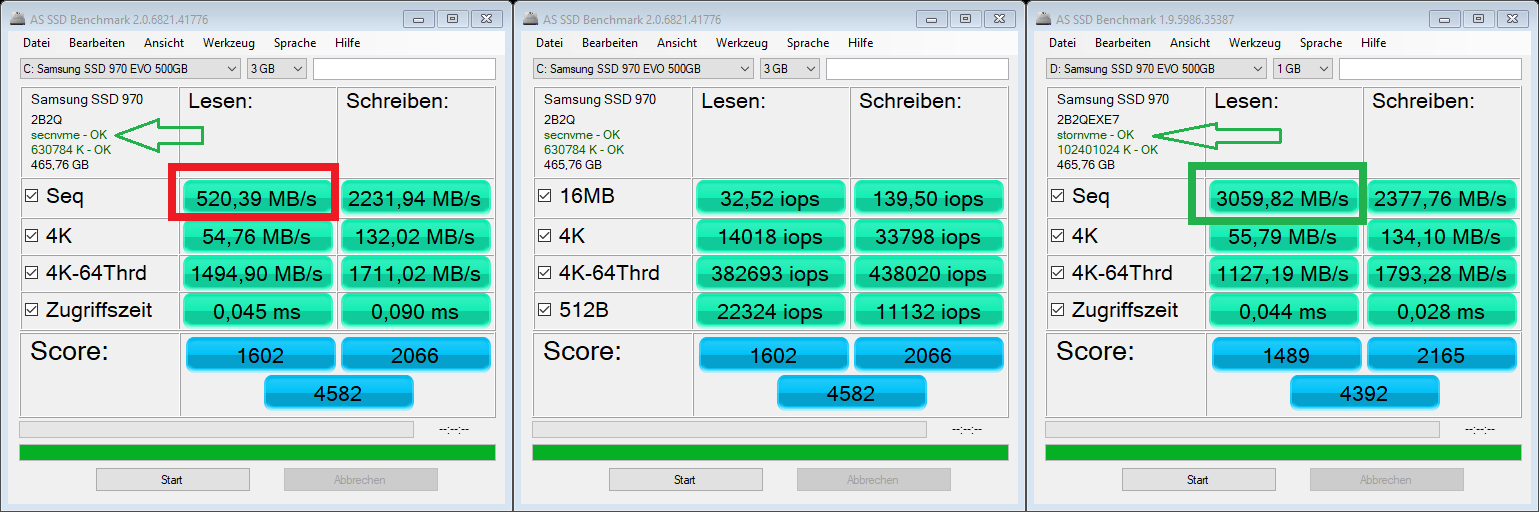The image size is (1539, 512).
Task: Uncheck Seq in the drive D window
Action: coord(1057,198)
